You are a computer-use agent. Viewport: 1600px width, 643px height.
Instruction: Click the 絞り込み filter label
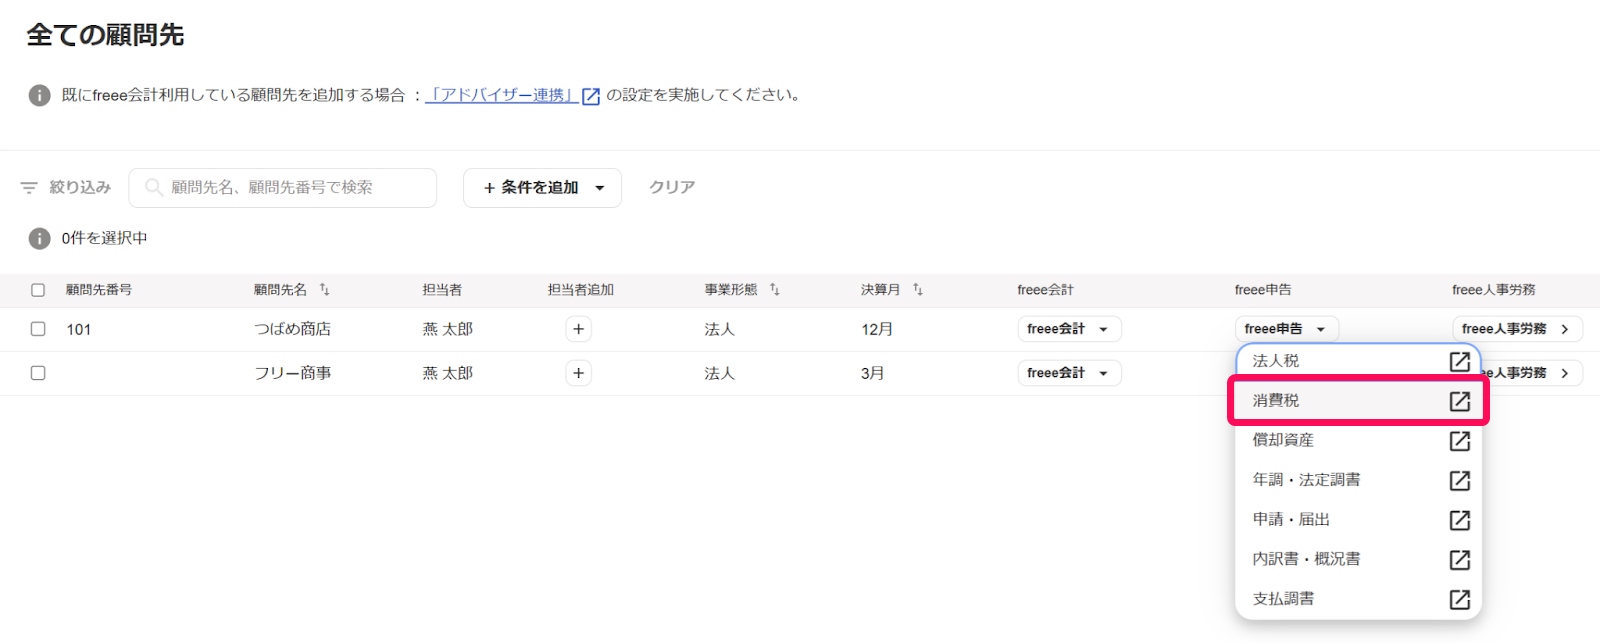point(80,187)
